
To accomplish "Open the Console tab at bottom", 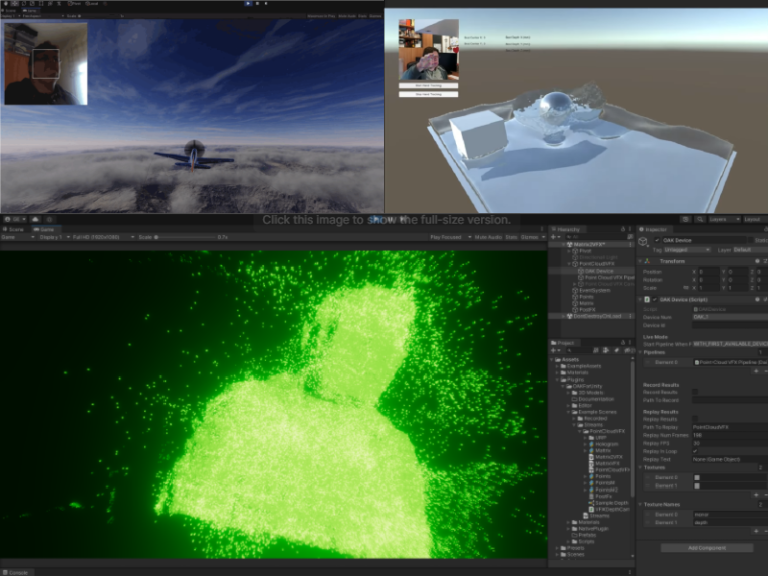I will click(x=16, y=571).
